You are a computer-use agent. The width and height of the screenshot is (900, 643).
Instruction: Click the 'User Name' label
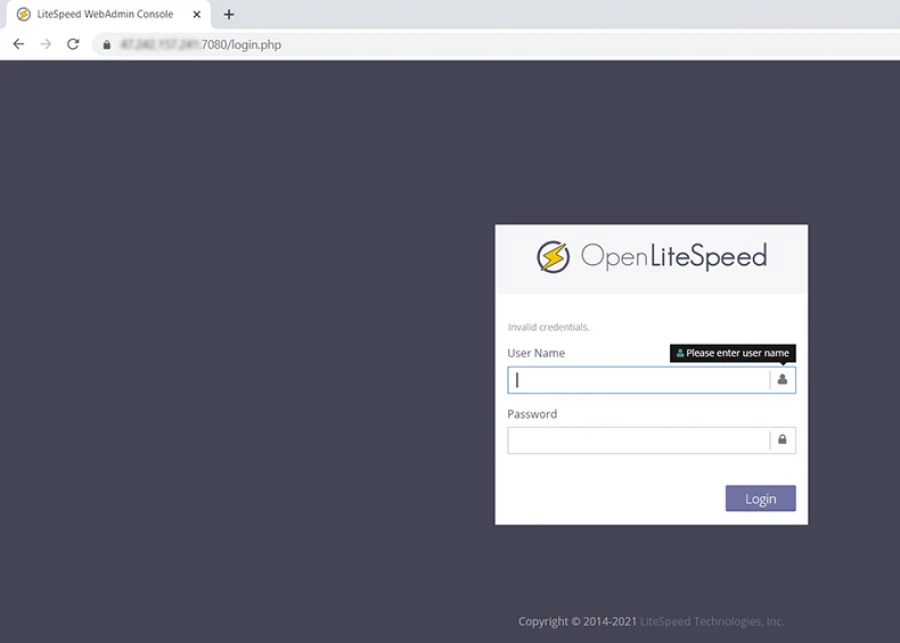coord(536,353)
